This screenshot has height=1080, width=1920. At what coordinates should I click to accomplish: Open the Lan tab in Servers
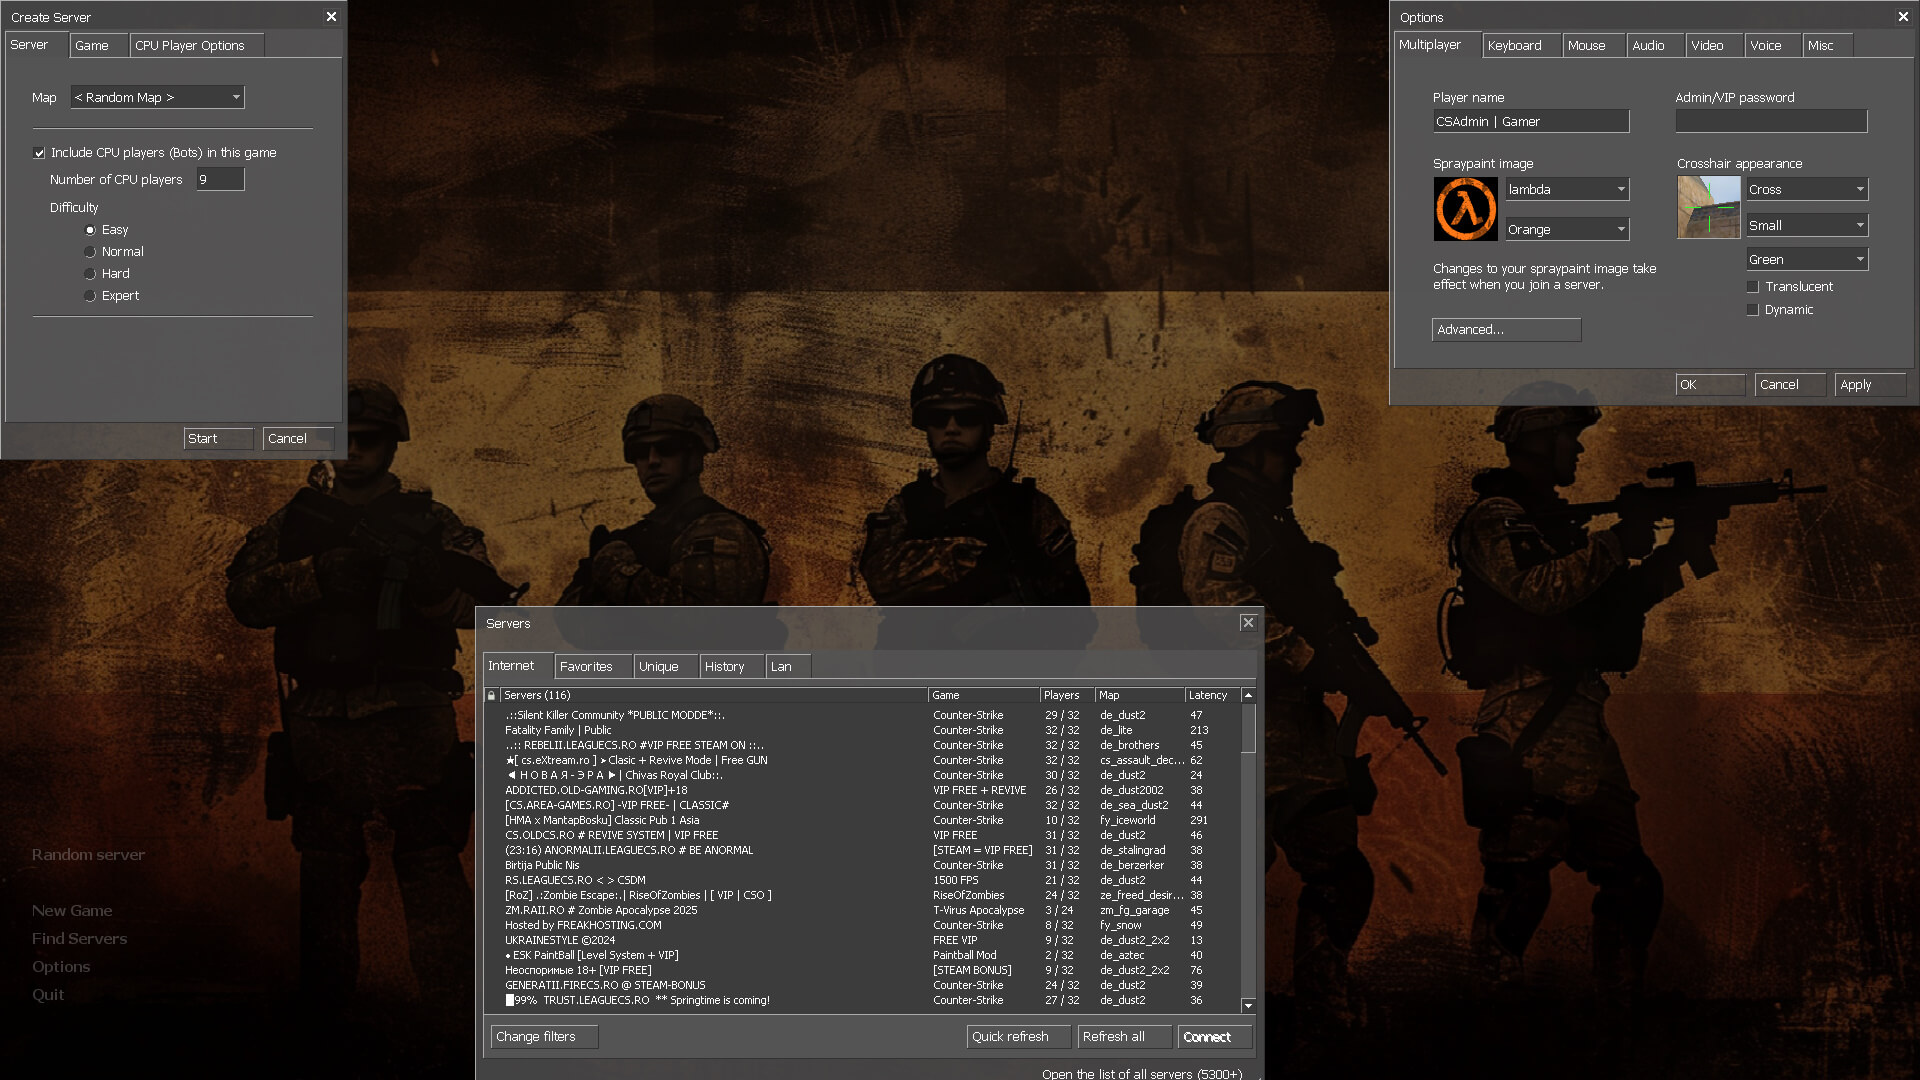788,666
